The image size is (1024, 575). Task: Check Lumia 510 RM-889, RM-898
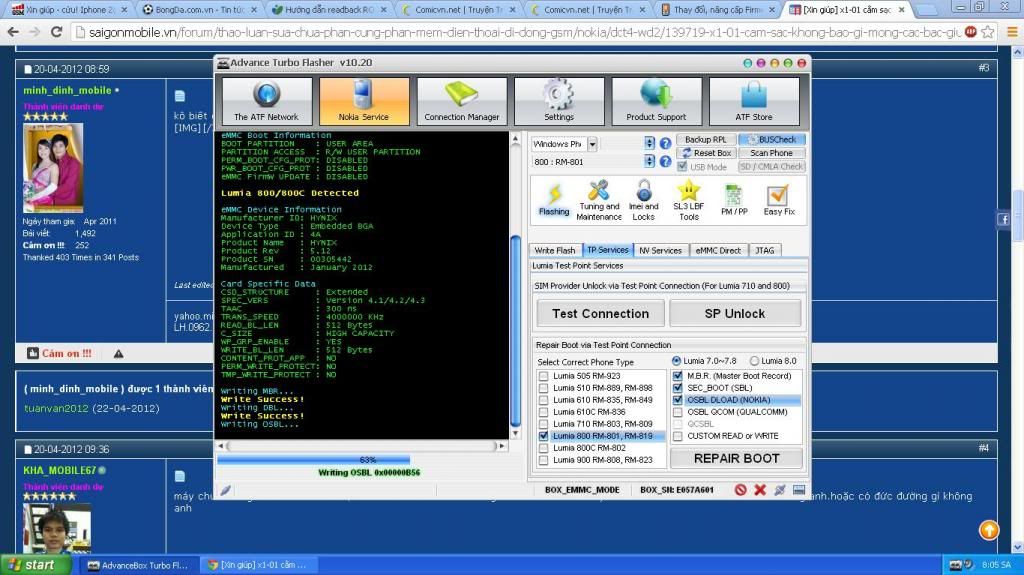[x=543, y=387]
